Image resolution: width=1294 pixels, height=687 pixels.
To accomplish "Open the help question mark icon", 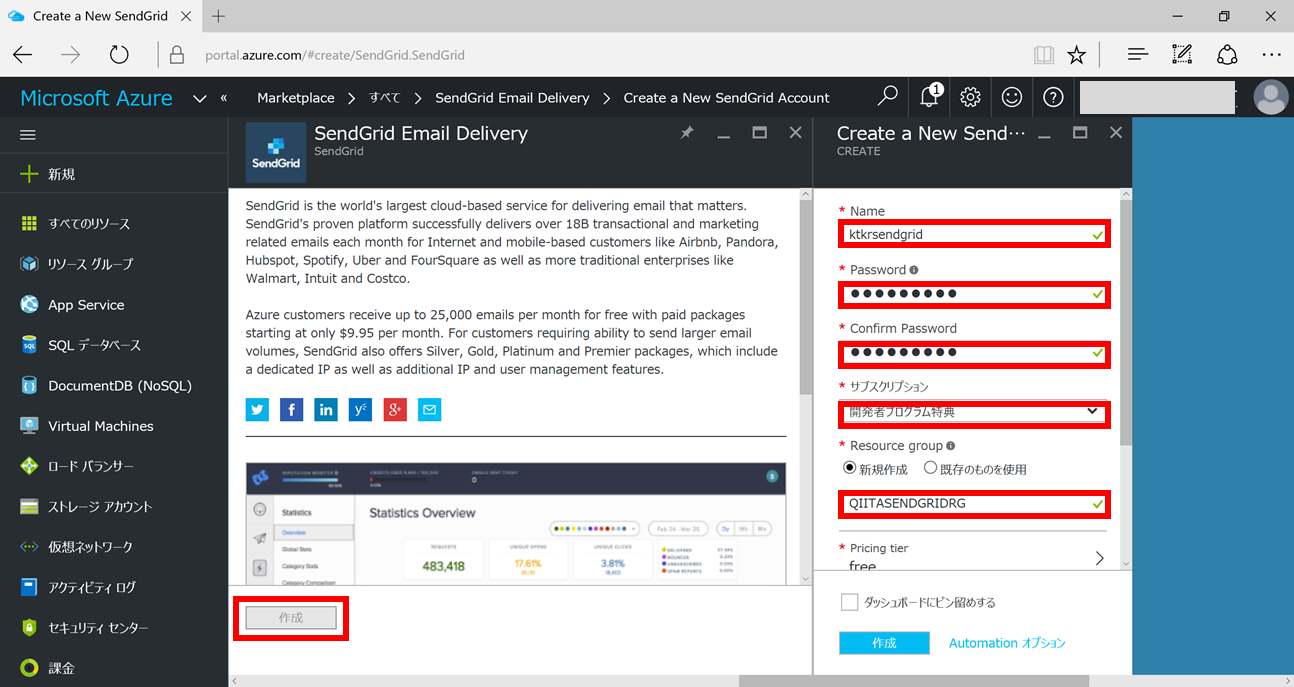I will 1053,97.
